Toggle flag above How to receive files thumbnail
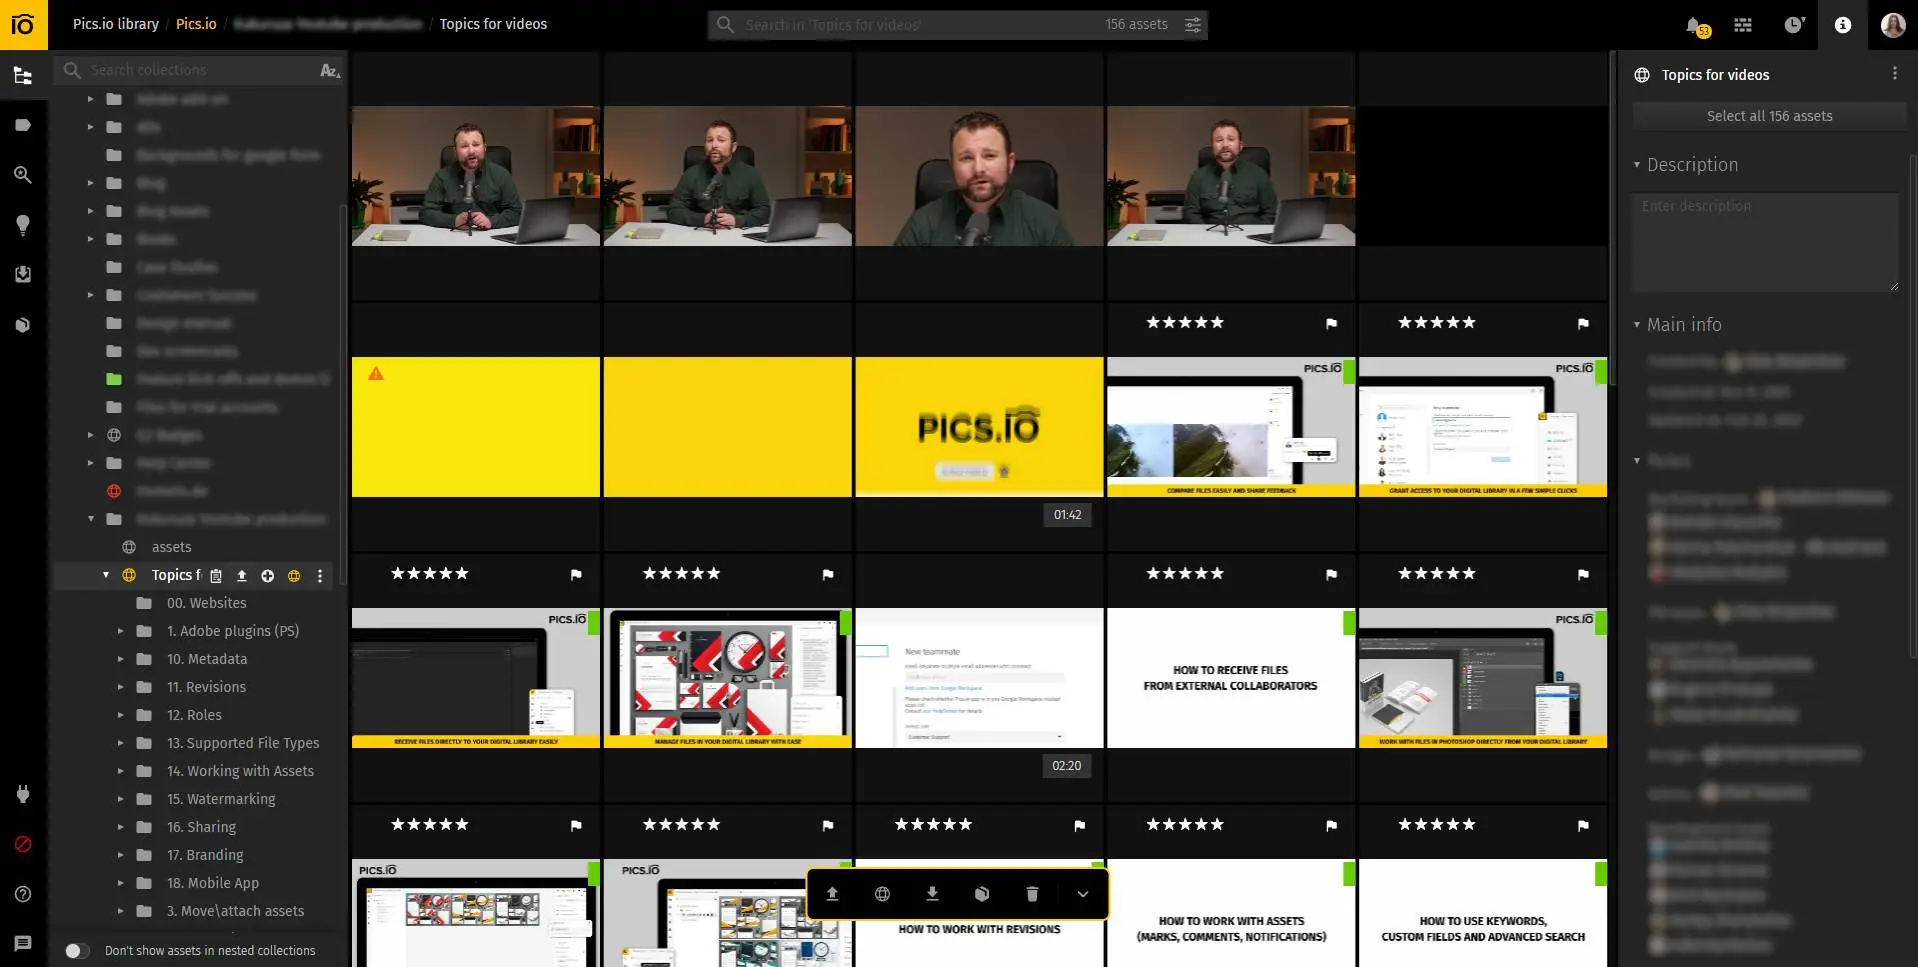1918x967 pixels. pyautogui.click(x=1331, y=574)
